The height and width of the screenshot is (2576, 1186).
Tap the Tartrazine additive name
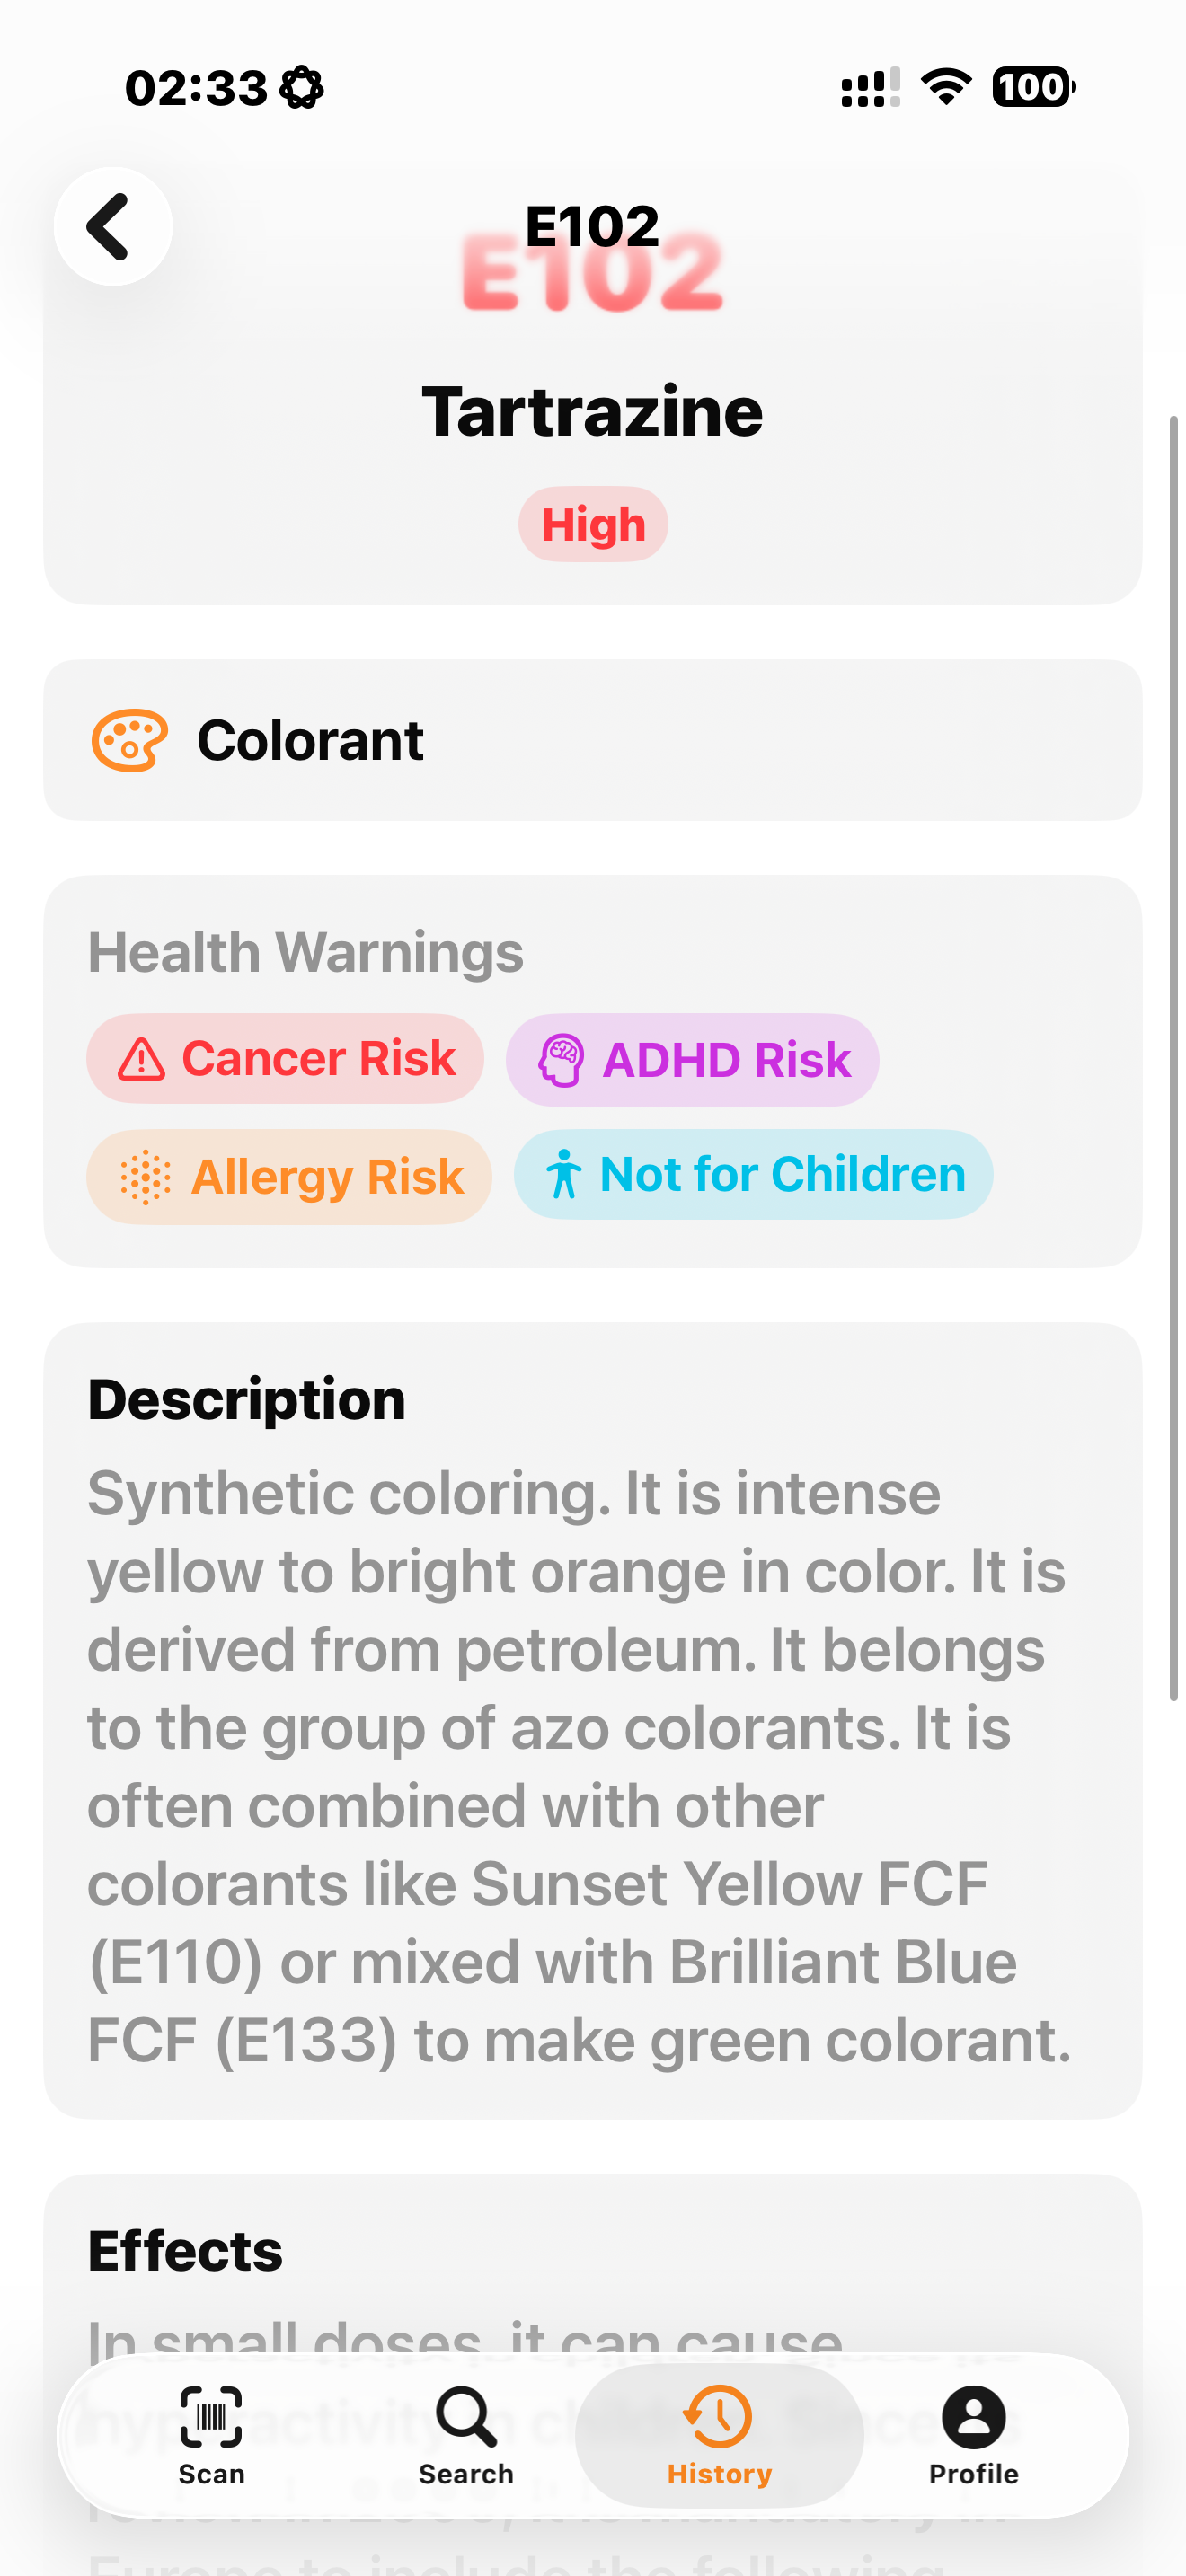tap(593, 411)
